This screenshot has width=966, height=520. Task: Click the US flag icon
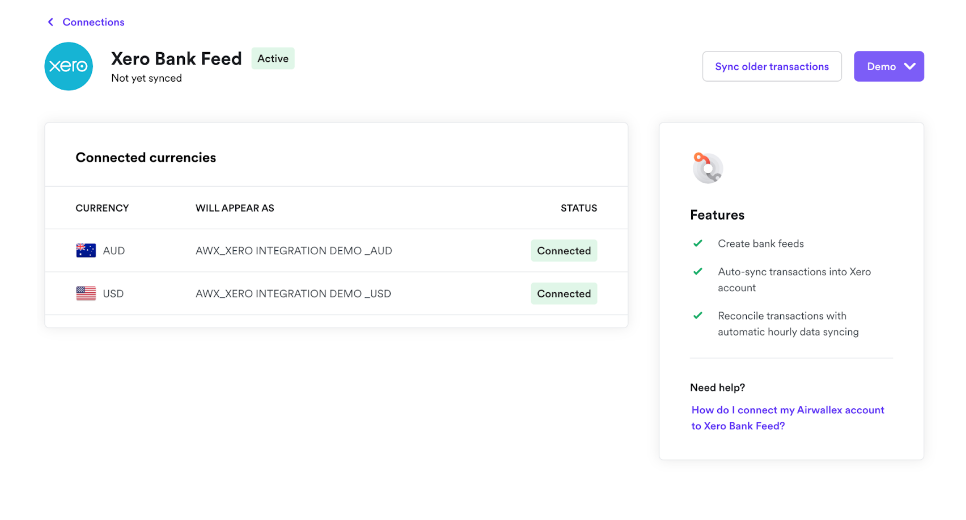[86, 293]
